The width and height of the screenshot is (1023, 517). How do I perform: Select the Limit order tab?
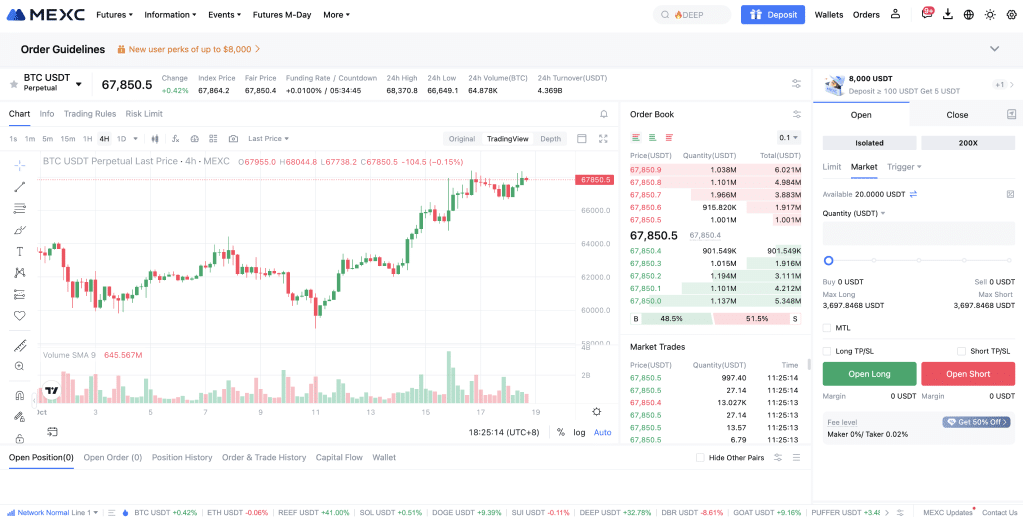pos(831,167)
